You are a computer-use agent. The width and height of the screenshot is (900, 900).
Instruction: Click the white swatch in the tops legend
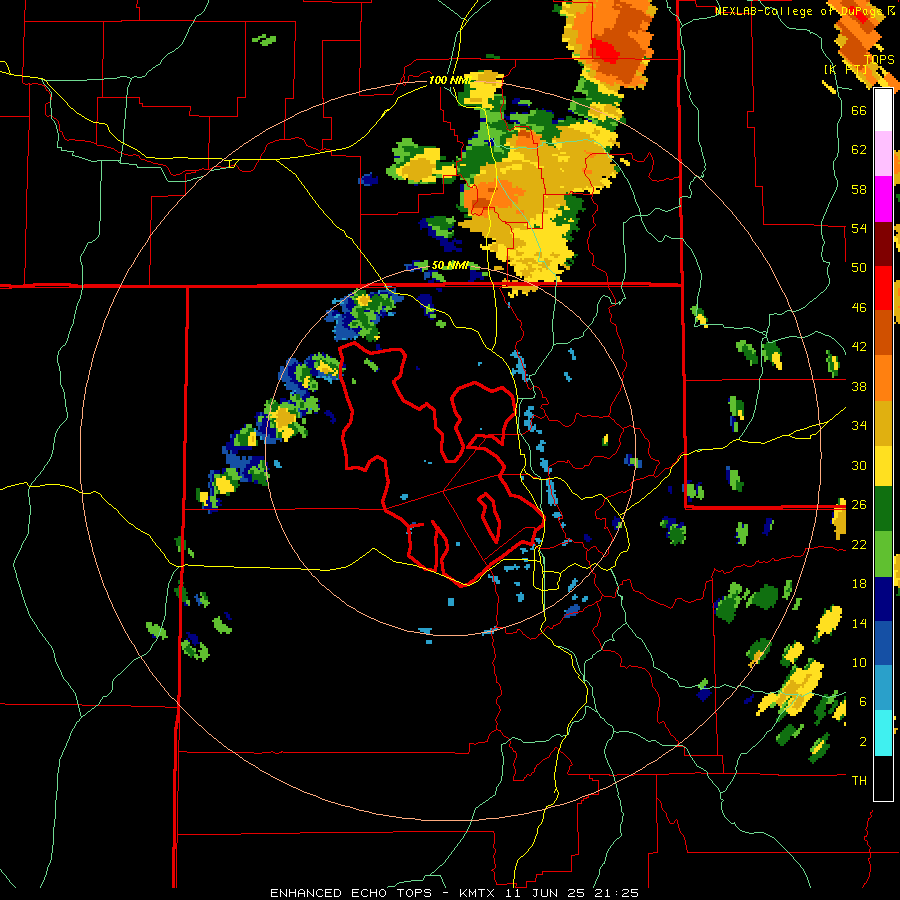pos(883,110)
